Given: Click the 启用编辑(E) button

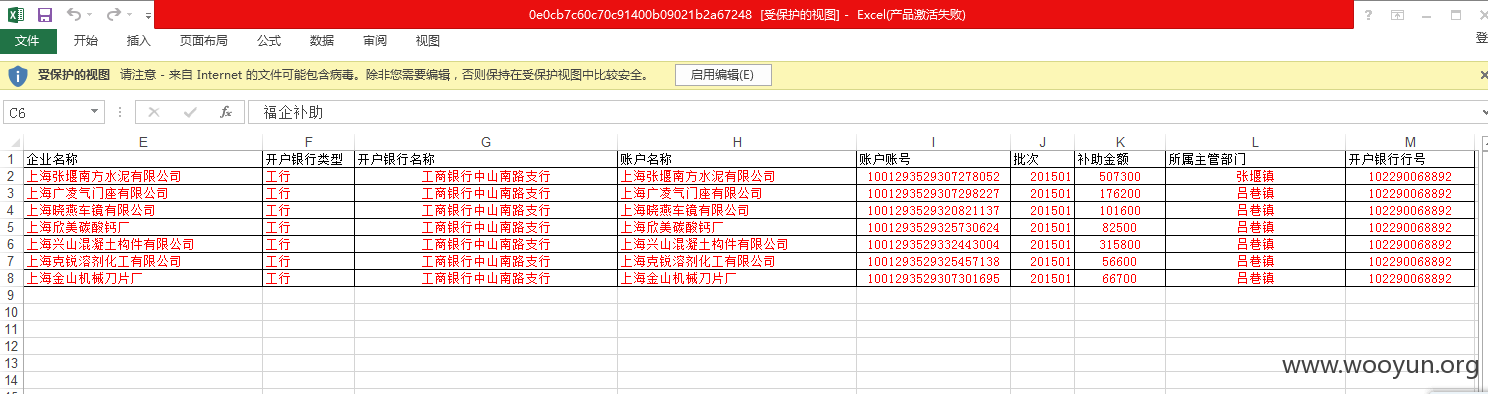Looking at the screenshot, I should [x=722, y=75].
